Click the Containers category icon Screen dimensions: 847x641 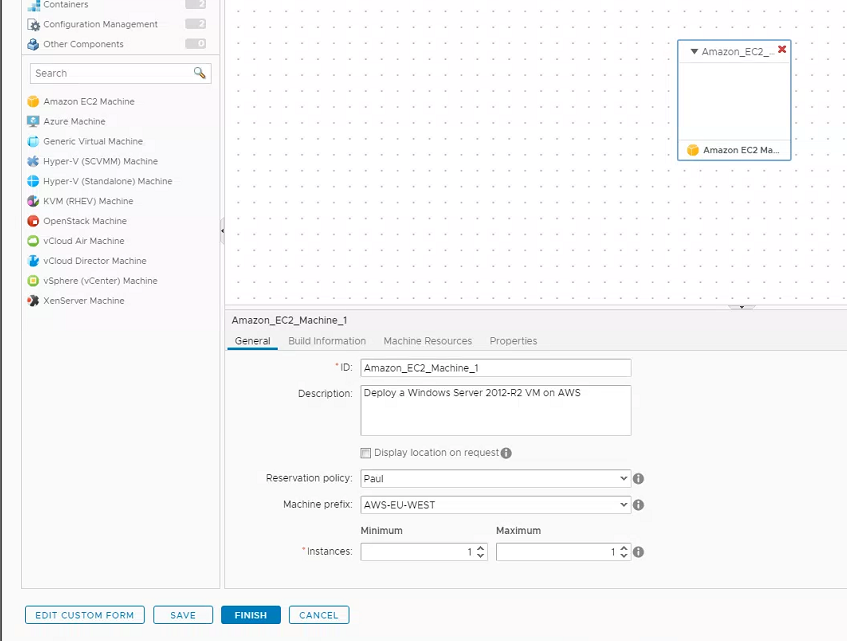33,5
